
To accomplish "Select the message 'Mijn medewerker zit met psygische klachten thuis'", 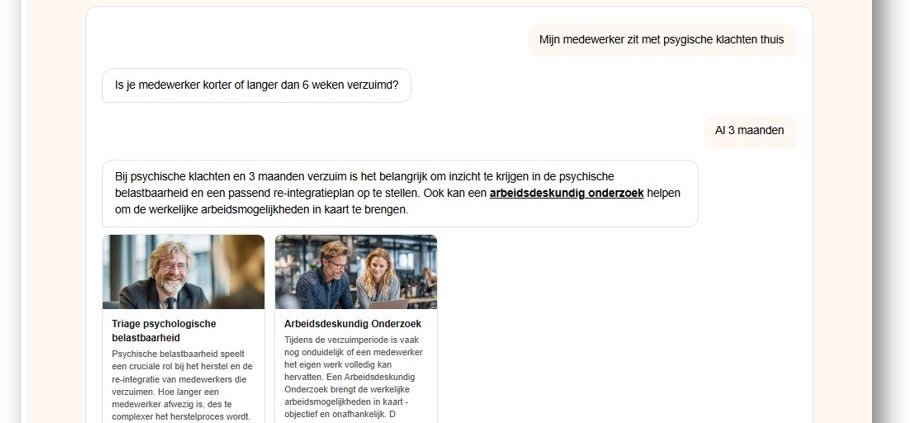I will tap(662, 40).
